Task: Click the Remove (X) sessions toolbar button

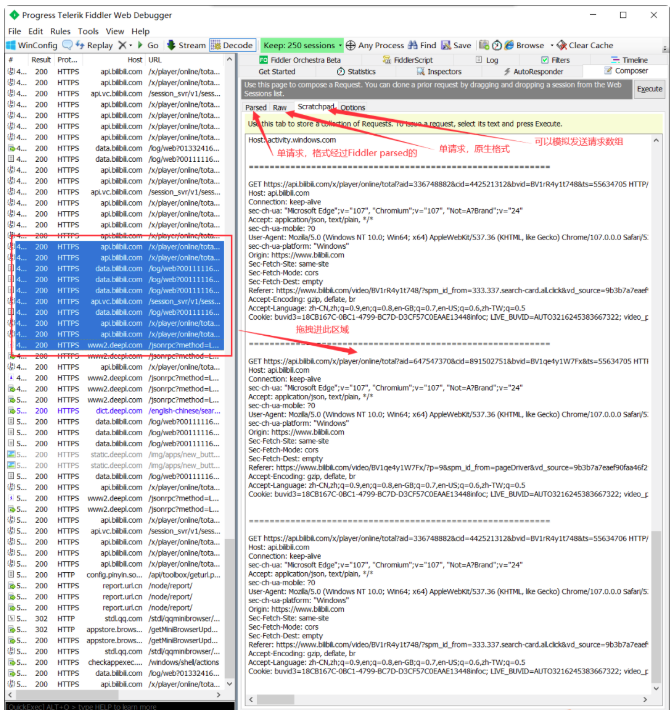Action: (x=122, y=45)
